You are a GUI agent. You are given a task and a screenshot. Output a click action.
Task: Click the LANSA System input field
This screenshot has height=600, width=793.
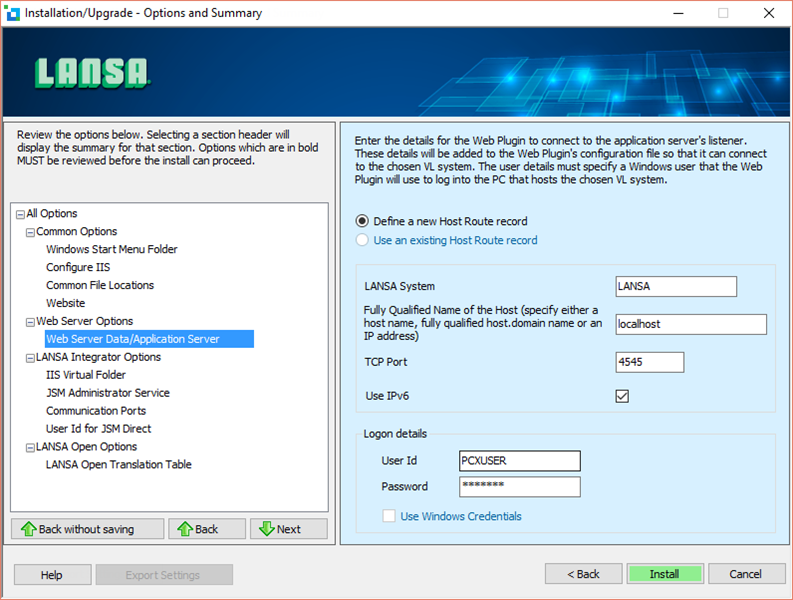(676, 286)
